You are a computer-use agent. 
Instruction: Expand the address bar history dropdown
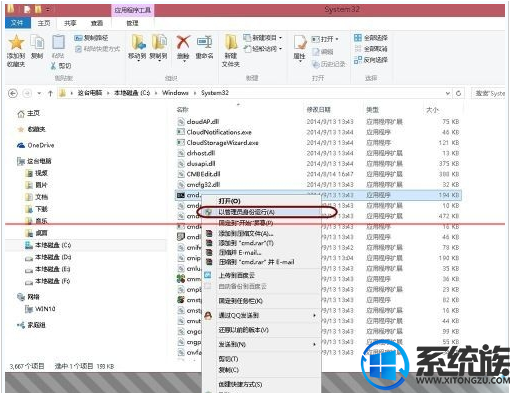coord(448,93)
